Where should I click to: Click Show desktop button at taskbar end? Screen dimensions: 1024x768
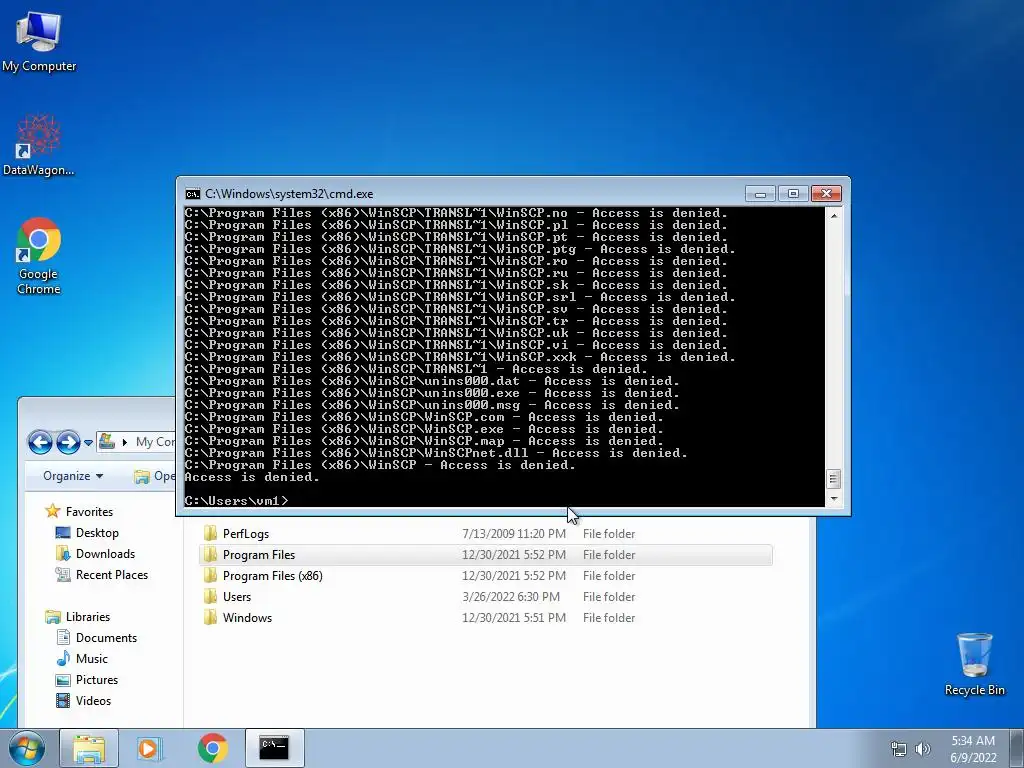click(1018, 748)
